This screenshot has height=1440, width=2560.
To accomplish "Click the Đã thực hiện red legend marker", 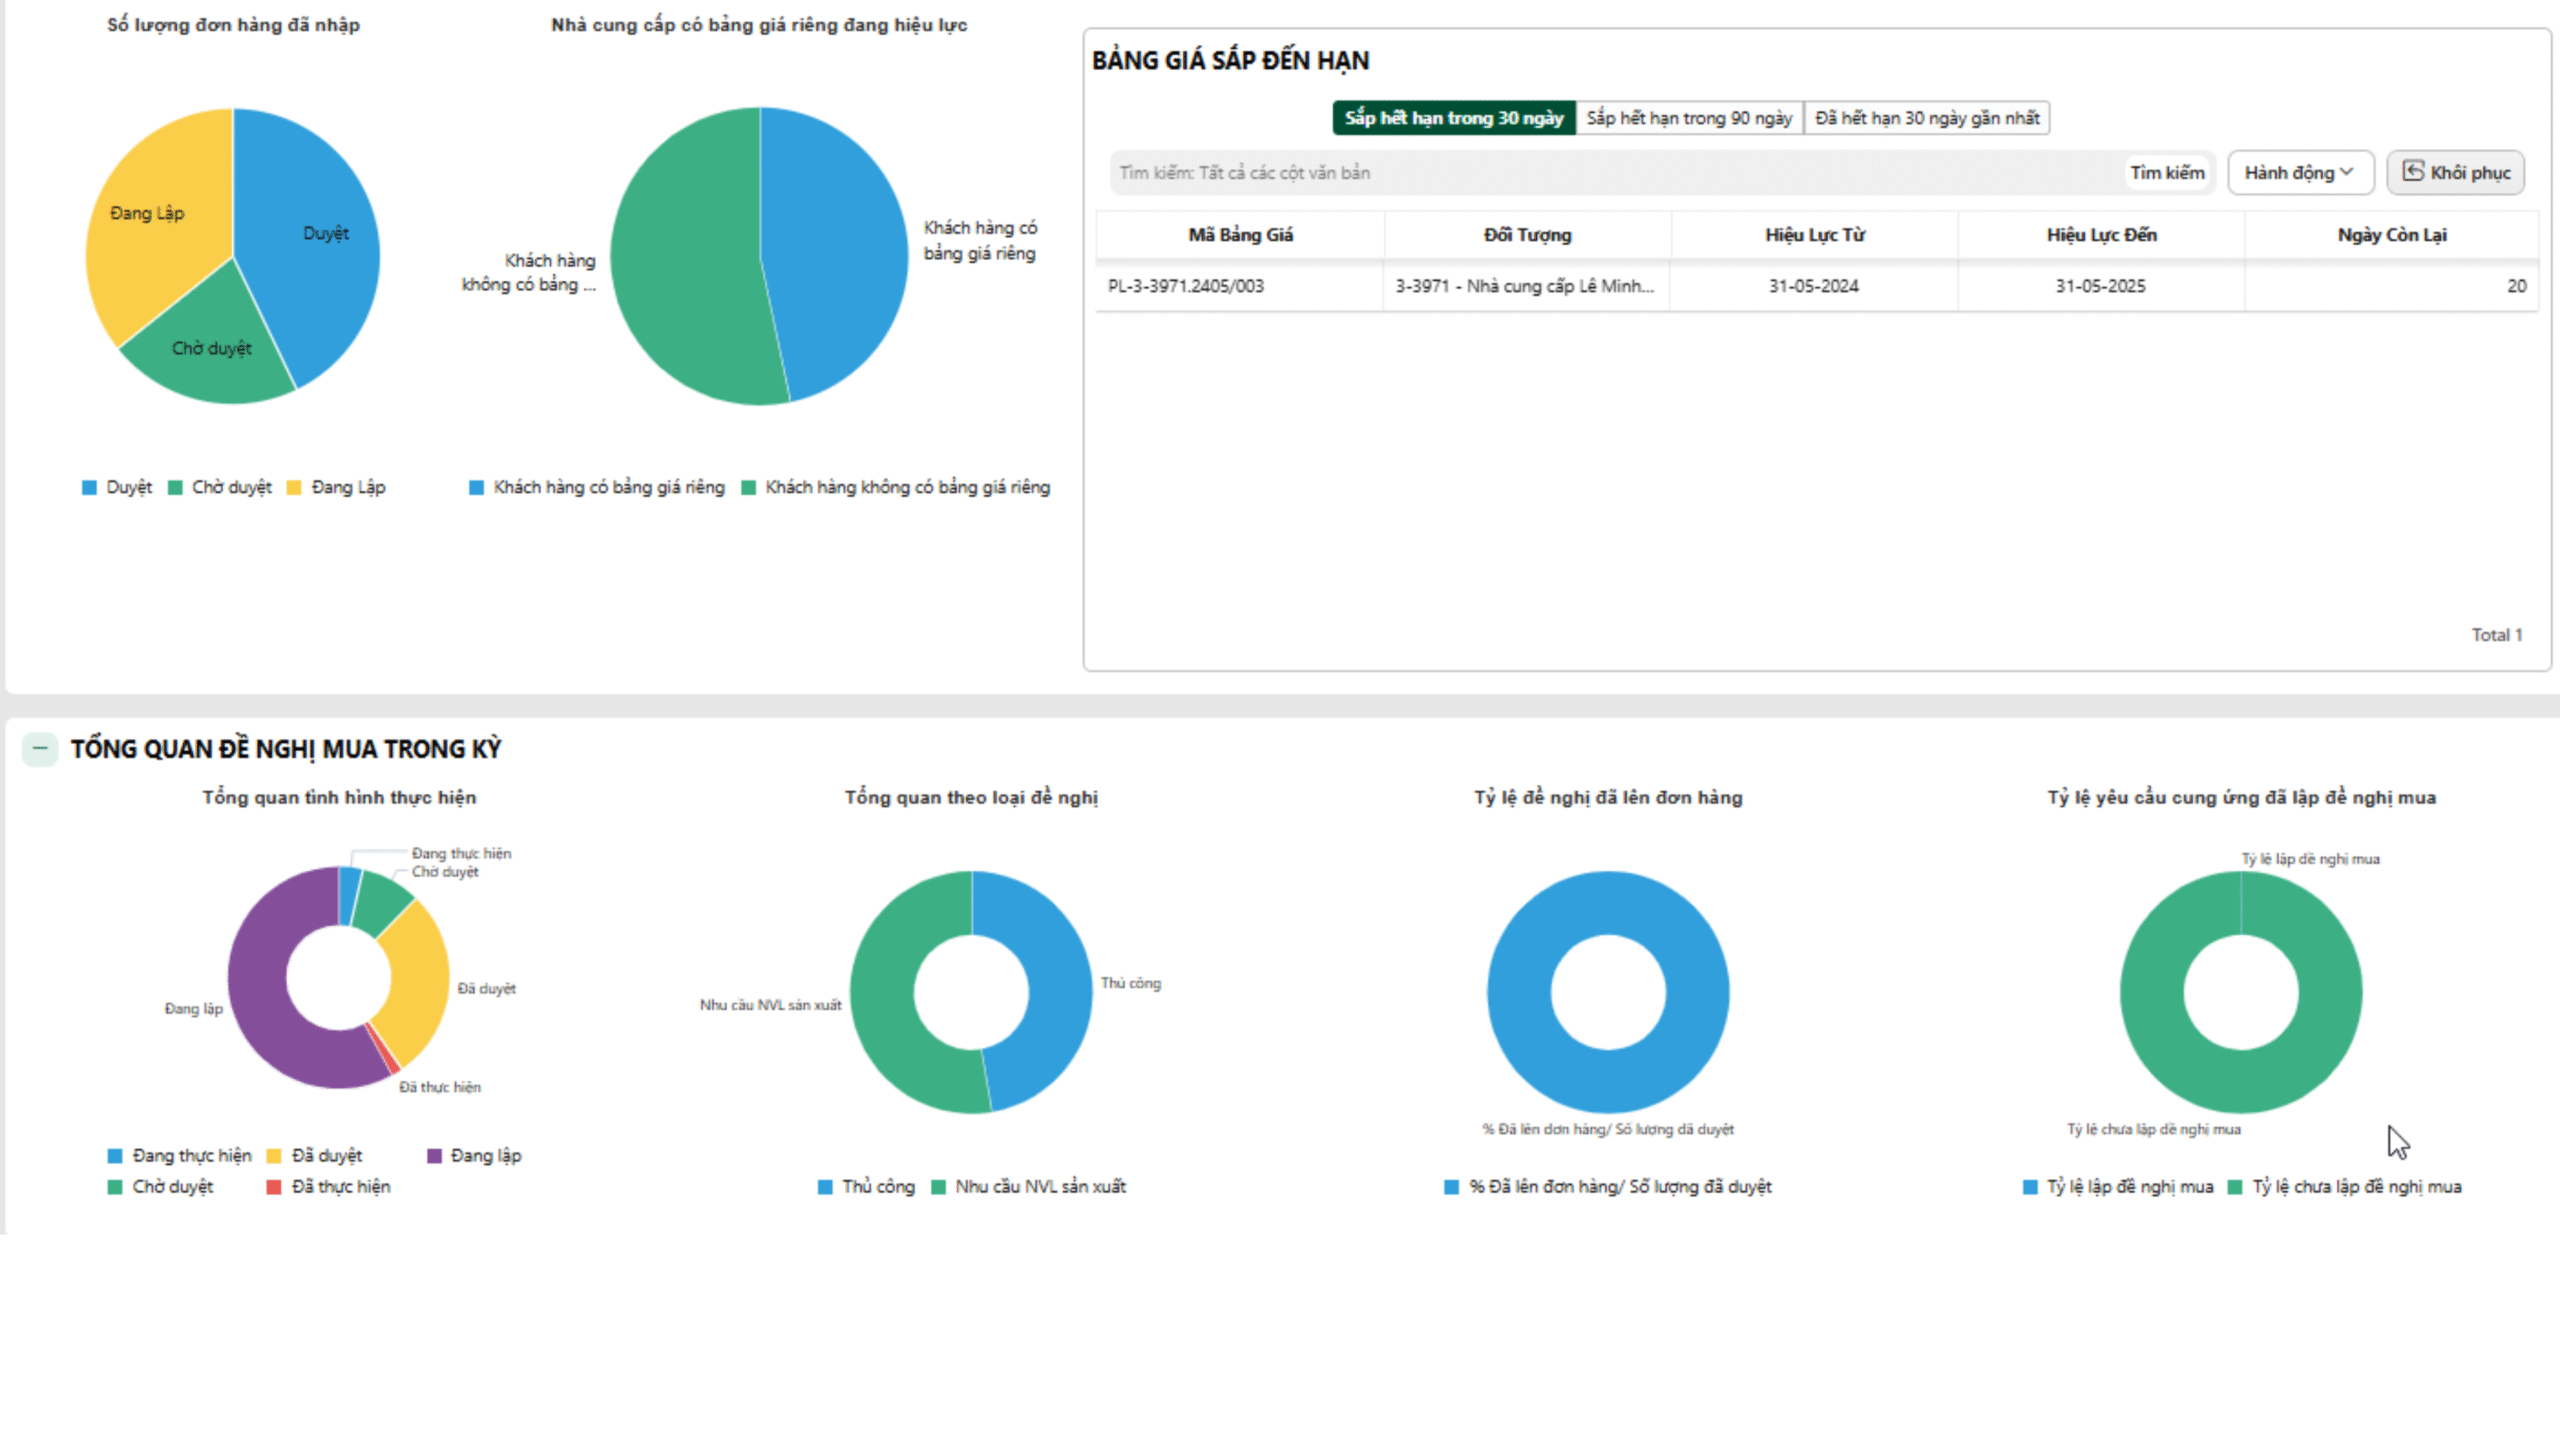I will 274,1187.
